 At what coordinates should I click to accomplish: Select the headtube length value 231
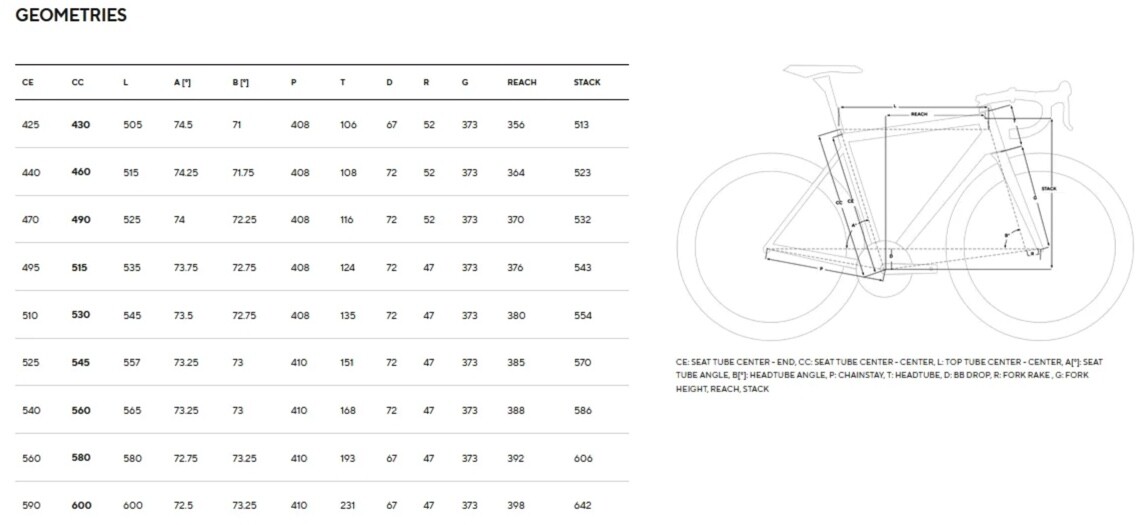tap(348, 505)
